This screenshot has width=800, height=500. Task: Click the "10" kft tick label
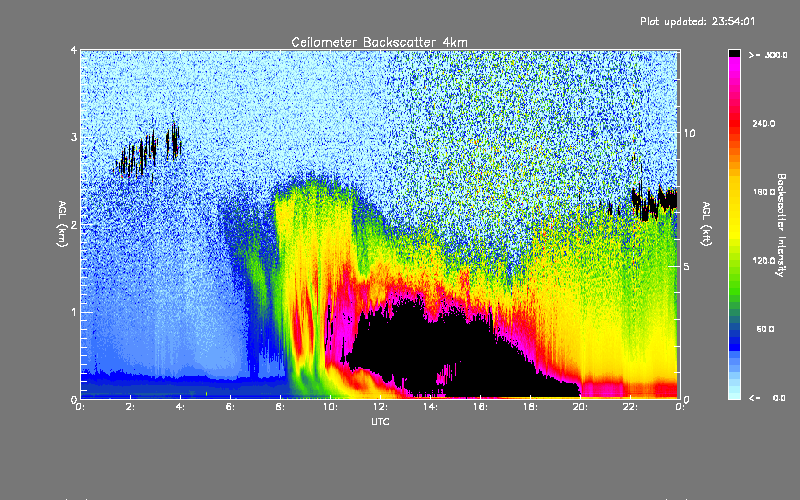689,134
